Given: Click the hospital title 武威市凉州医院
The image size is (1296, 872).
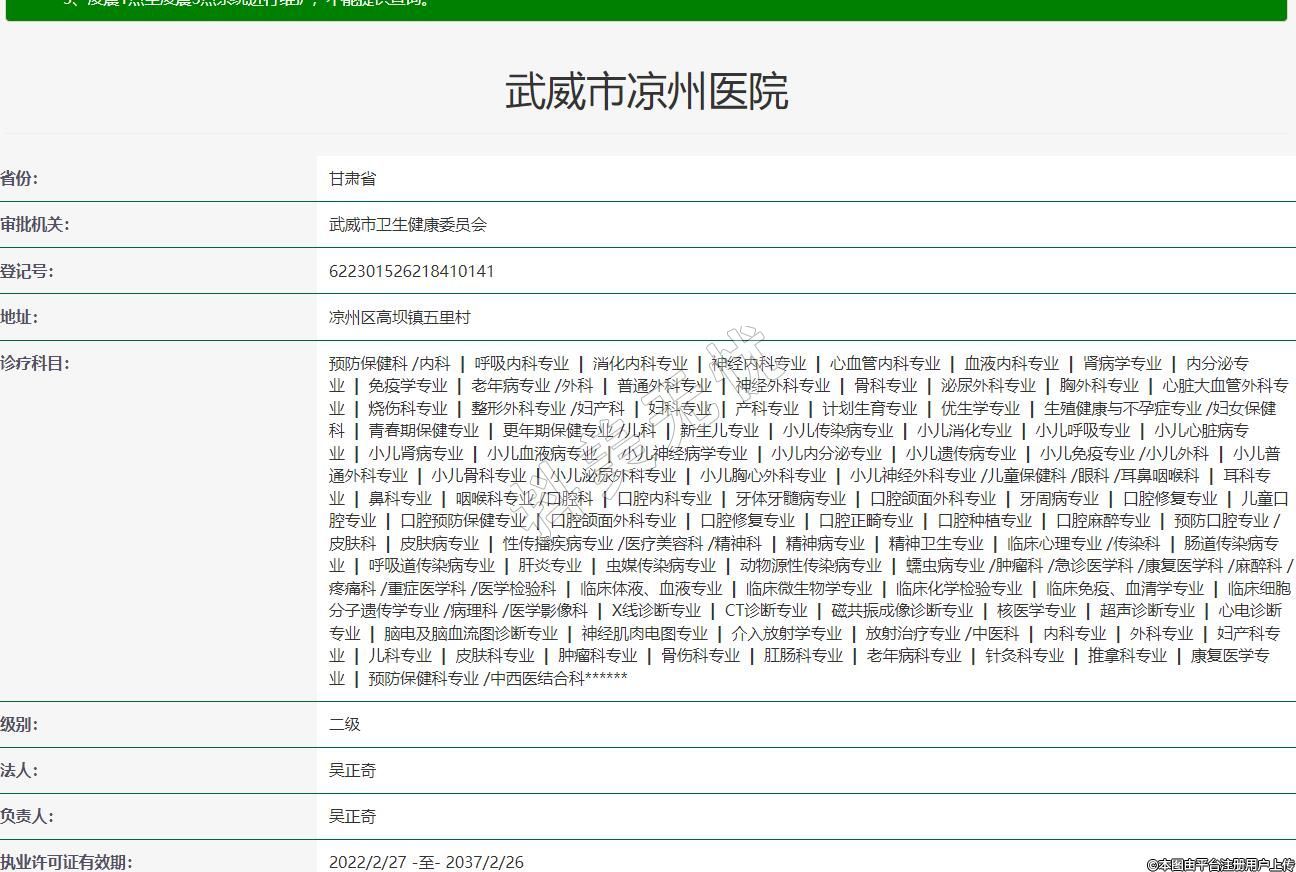Looking at the screenshot, I should [646, 91].
